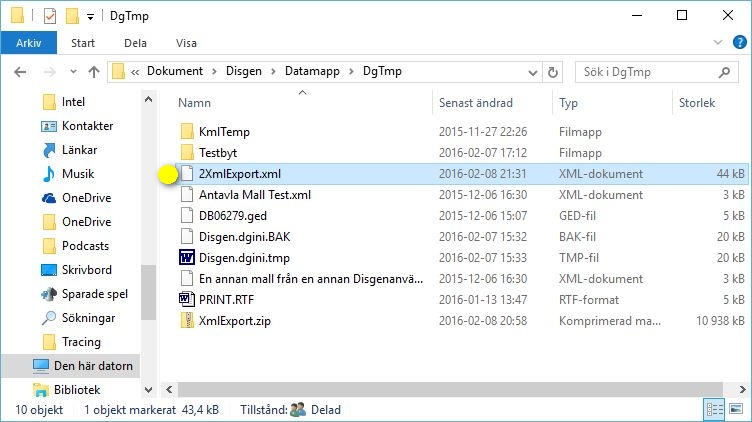The image size is (752, 422).
Task: Go forward with the forward arrow
Action: (49, 72)
